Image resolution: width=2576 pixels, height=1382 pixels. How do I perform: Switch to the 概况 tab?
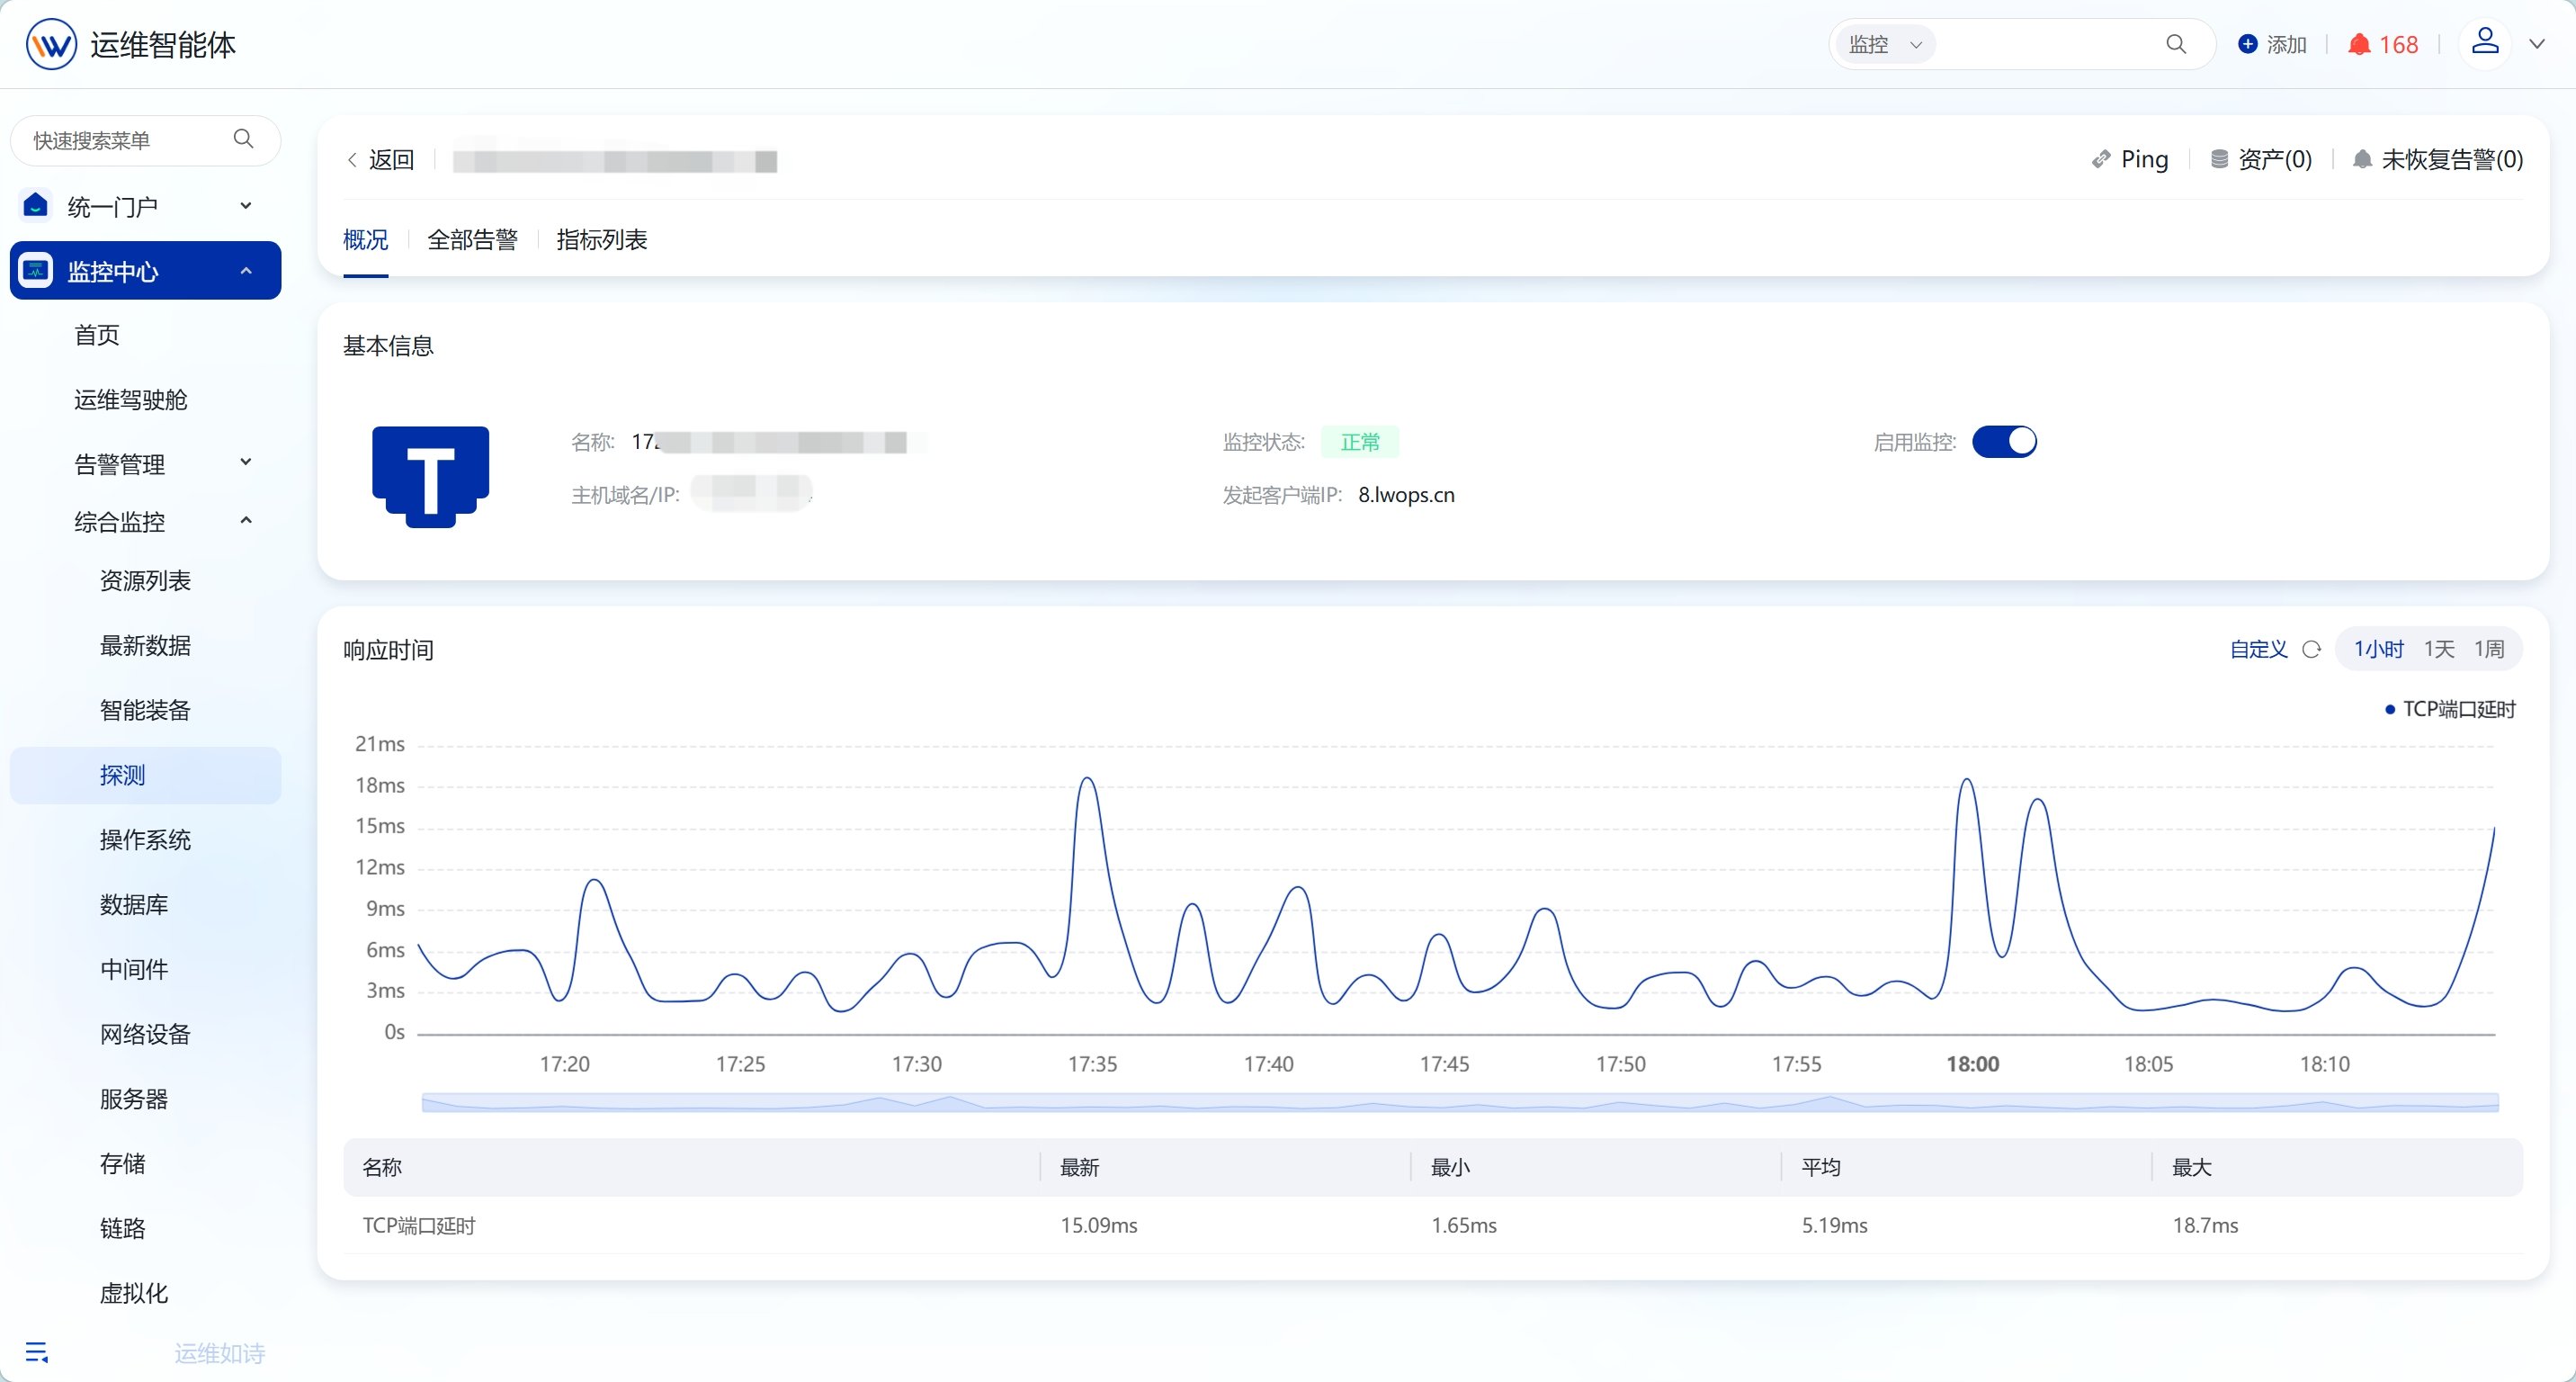[365, 239]
